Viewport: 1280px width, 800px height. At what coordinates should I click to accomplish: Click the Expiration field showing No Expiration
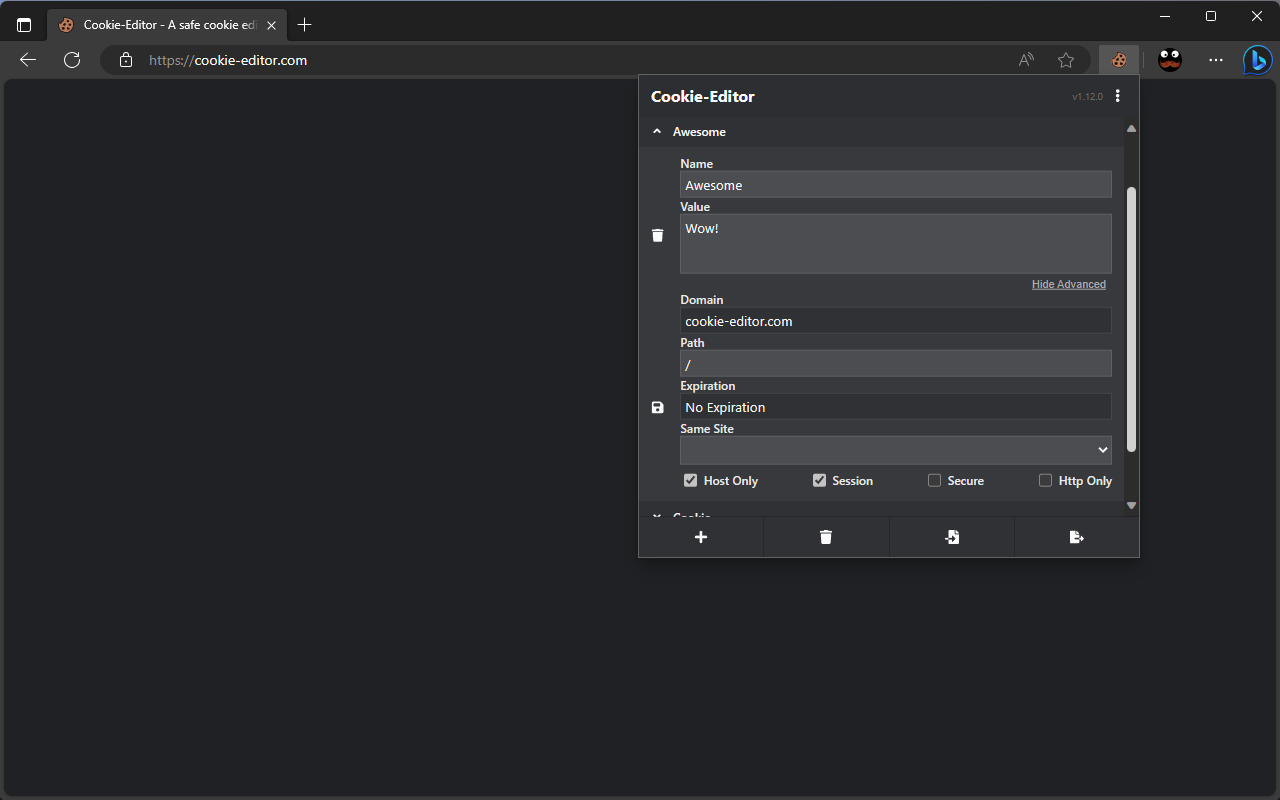896,407
